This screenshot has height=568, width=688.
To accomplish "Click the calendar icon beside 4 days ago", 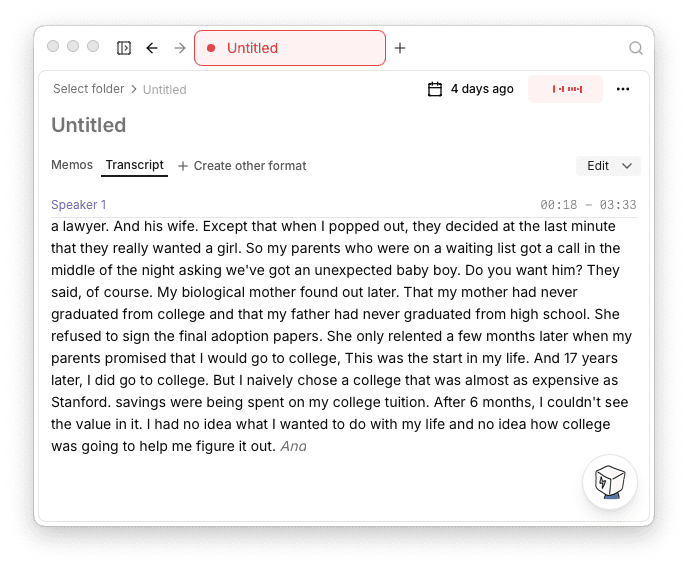I will (435, 89).
